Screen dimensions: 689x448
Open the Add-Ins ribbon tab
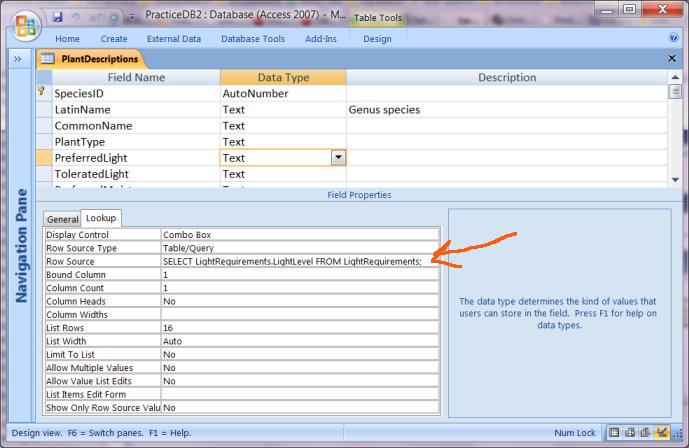[321, 39]
